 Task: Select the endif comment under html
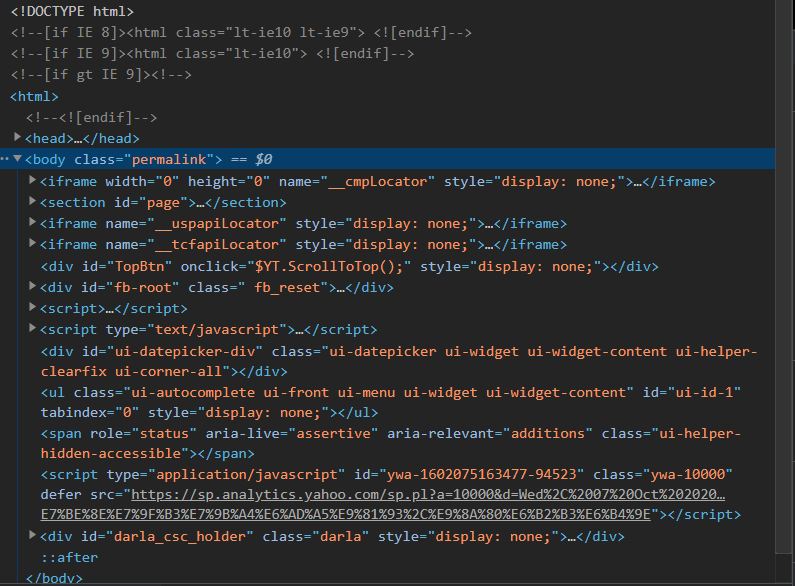(x=92, y=118)
